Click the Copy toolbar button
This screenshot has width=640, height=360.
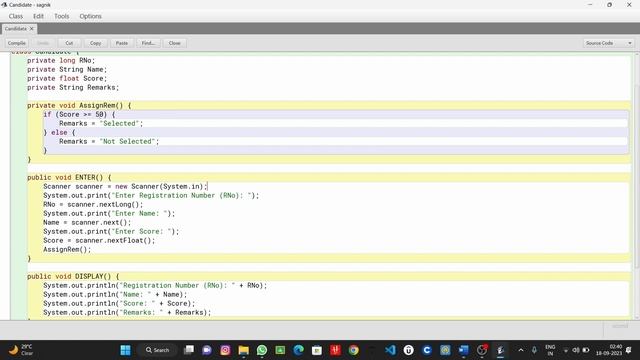coord(96,43)
